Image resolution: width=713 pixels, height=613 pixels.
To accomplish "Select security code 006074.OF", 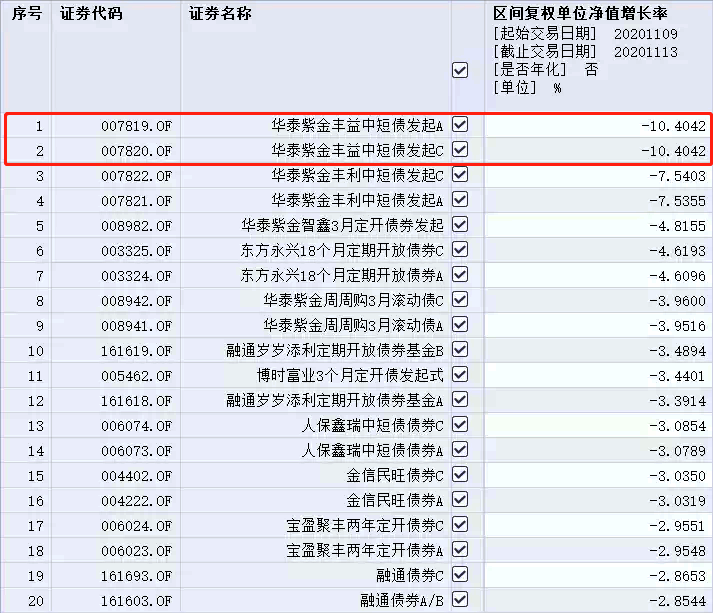I will click(x=136, y=426).
